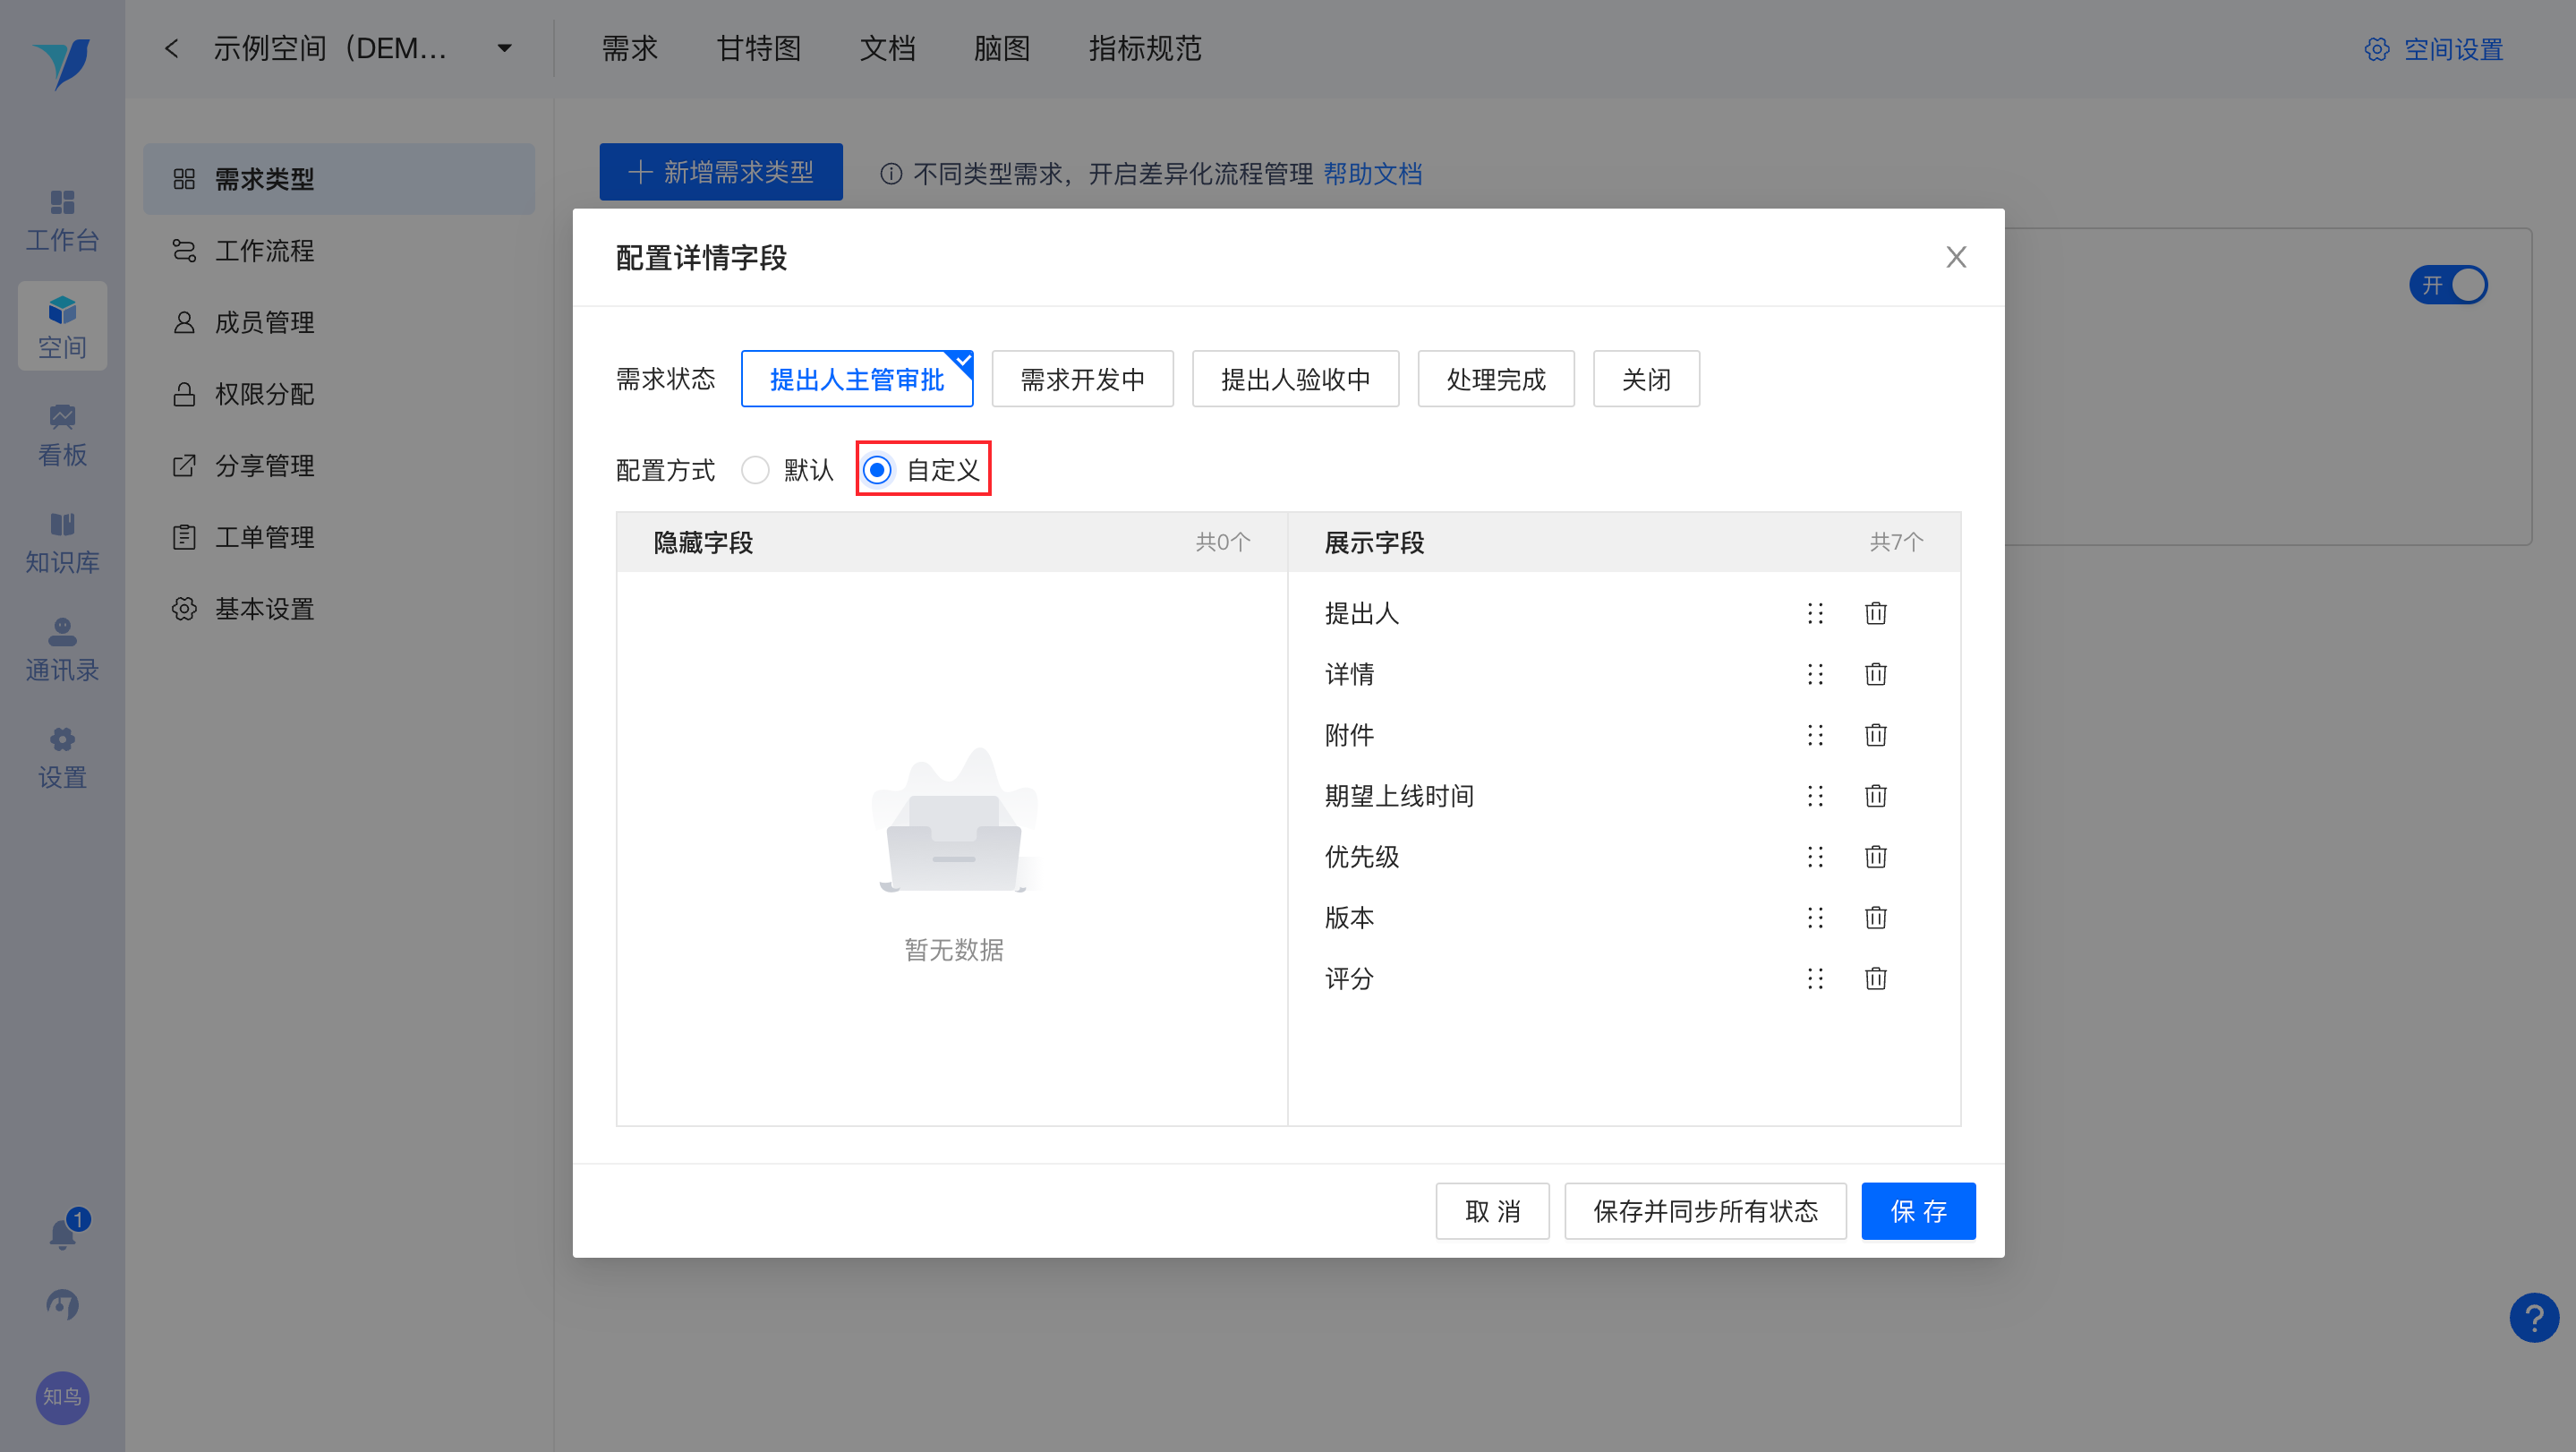Remove the 评分 field with trash icon
2576x1452 pixels.
(x=1875, y=978)
